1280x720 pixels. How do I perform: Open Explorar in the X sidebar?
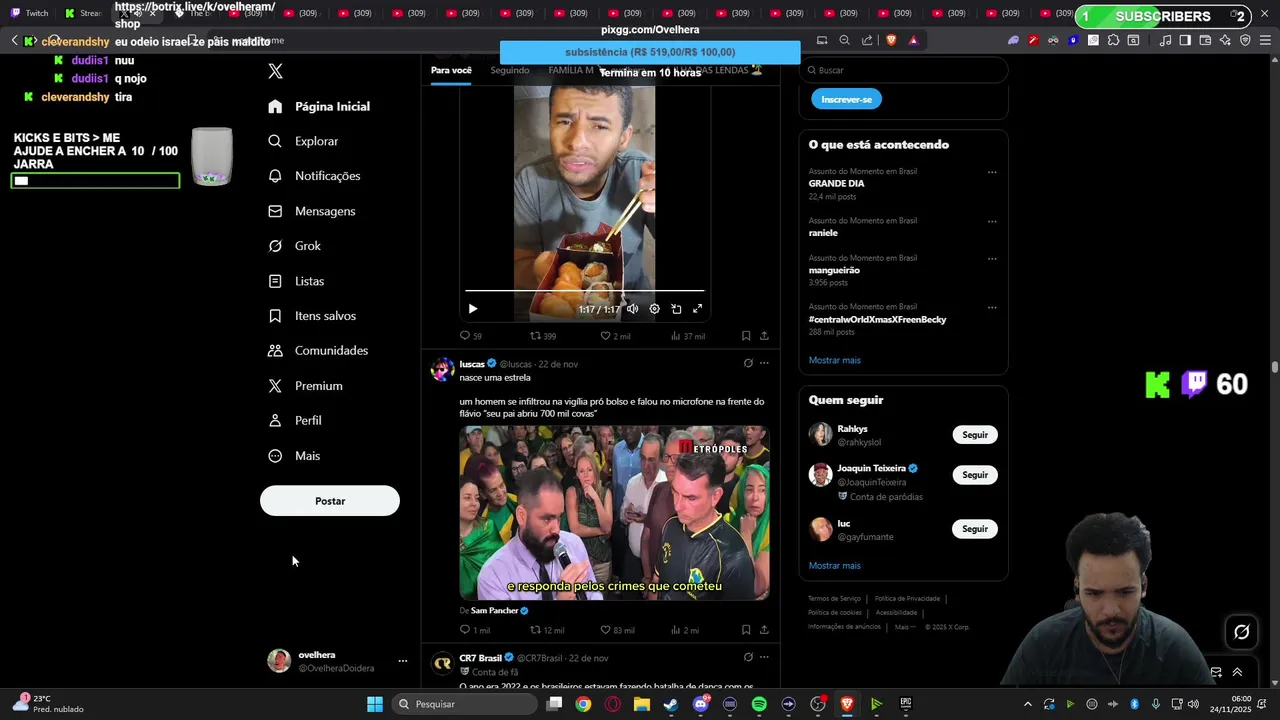[x=303, y=141]
